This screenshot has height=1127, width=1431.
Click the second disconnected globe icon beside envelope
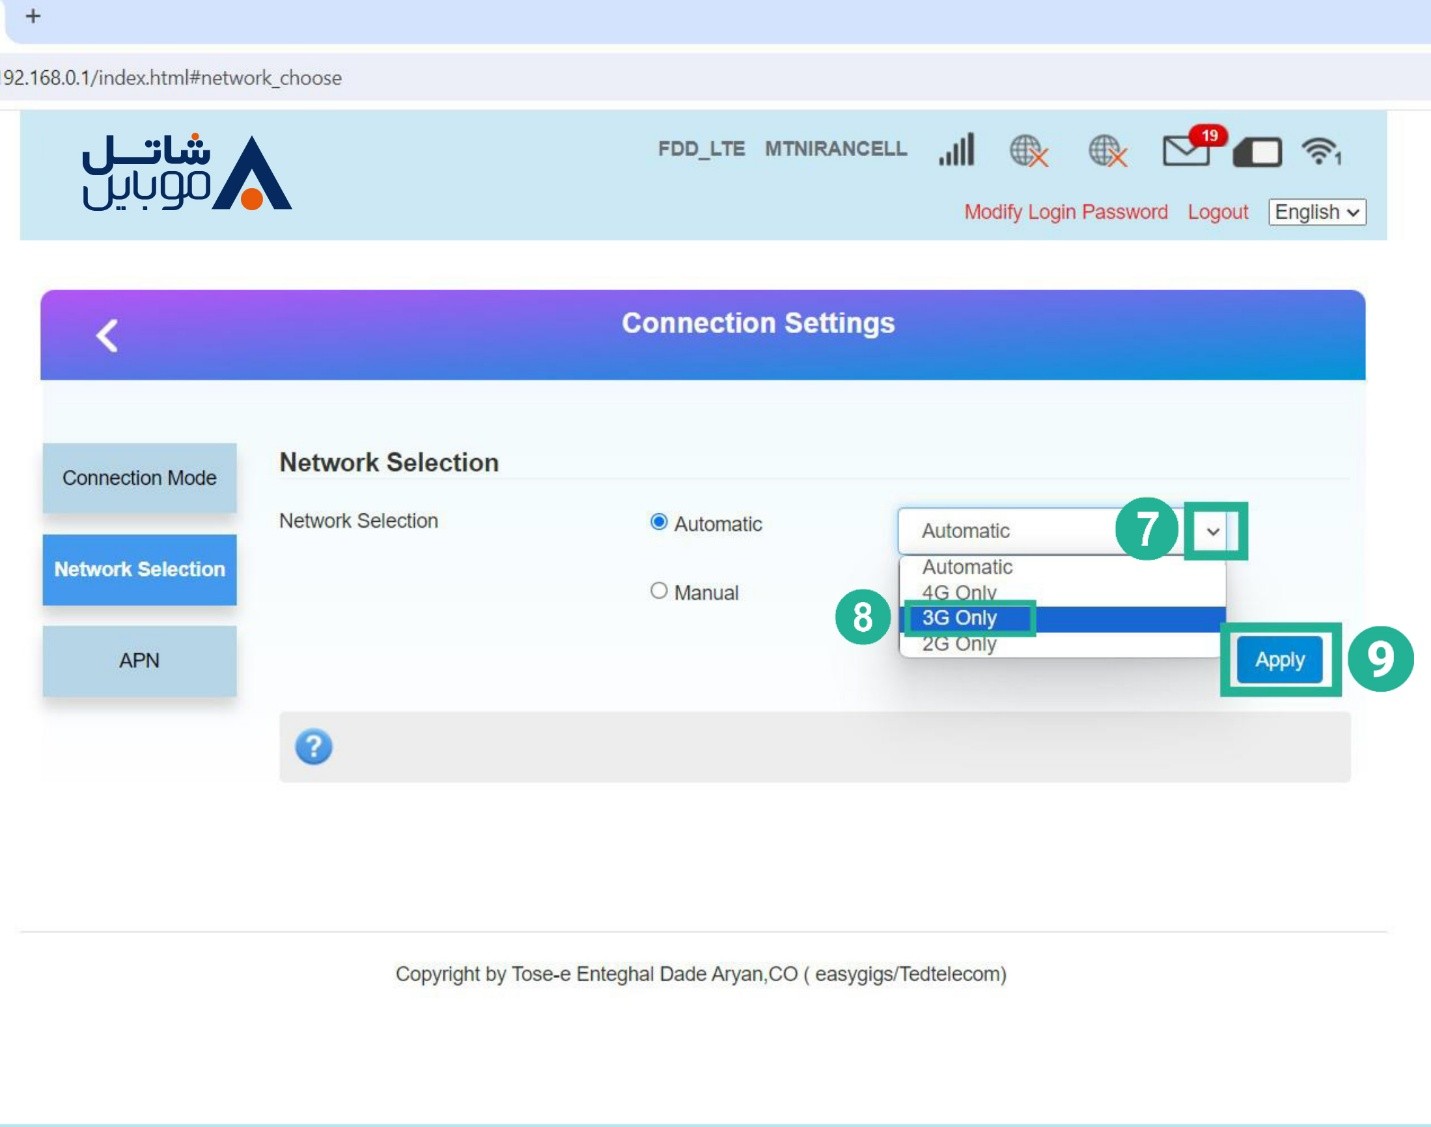click(x=1108, y=151)
